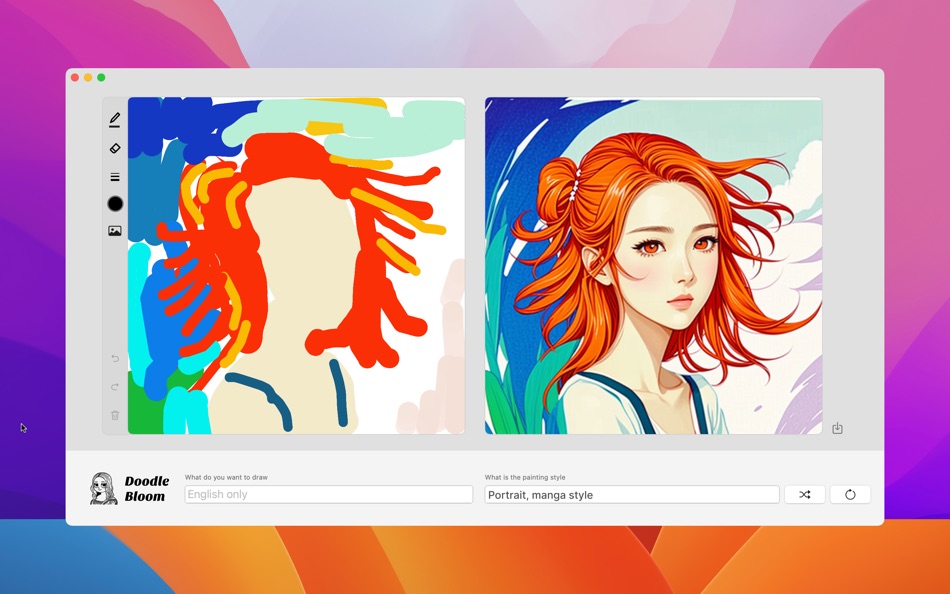Export the generated portrait via share icon
The width and height of the screenshot is (950, 594).
(x=837, y=427)
